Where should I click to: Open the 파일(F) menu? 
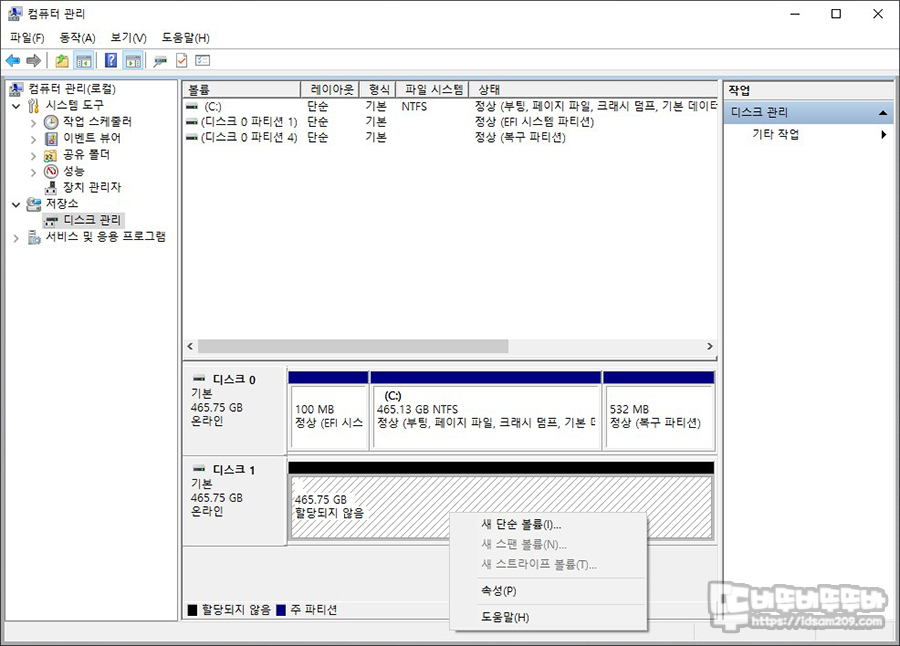point(27,38)
